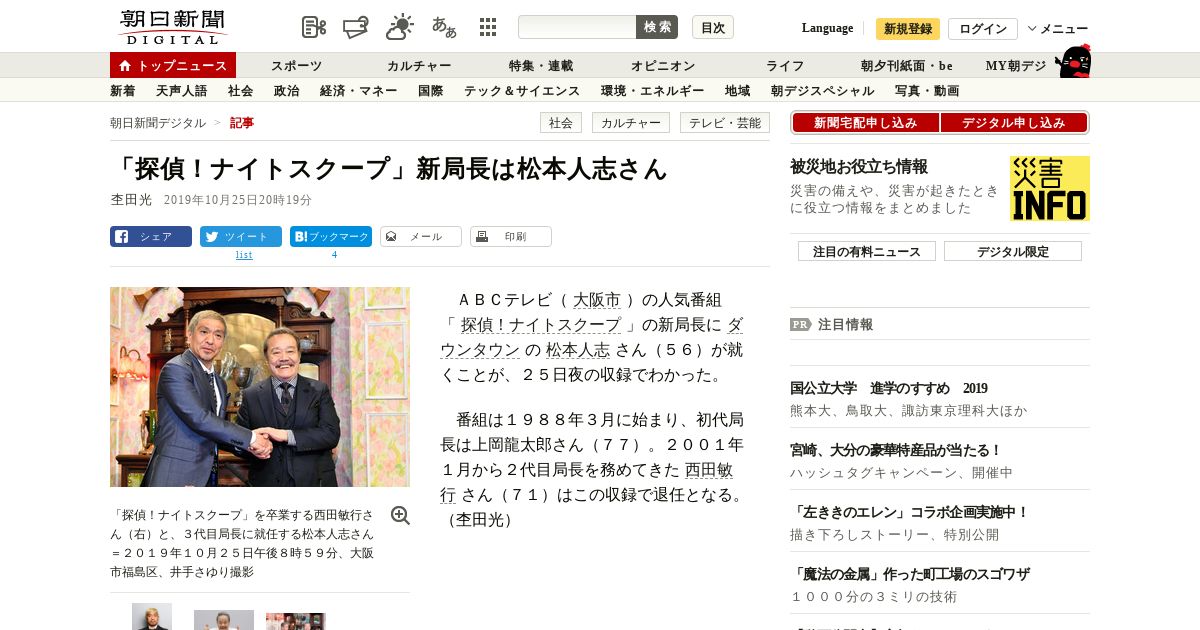Click the ログイン button

pyautogui.click(x=983, y=29)
